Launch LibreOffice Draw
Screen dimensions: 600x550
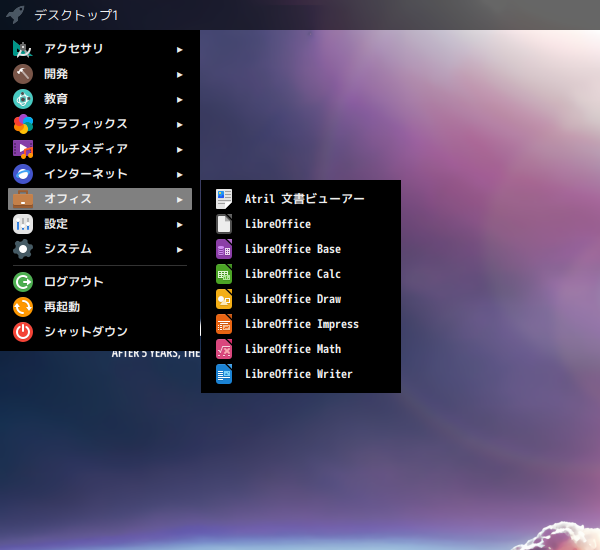pyautogui.click(x=301, y=299)
